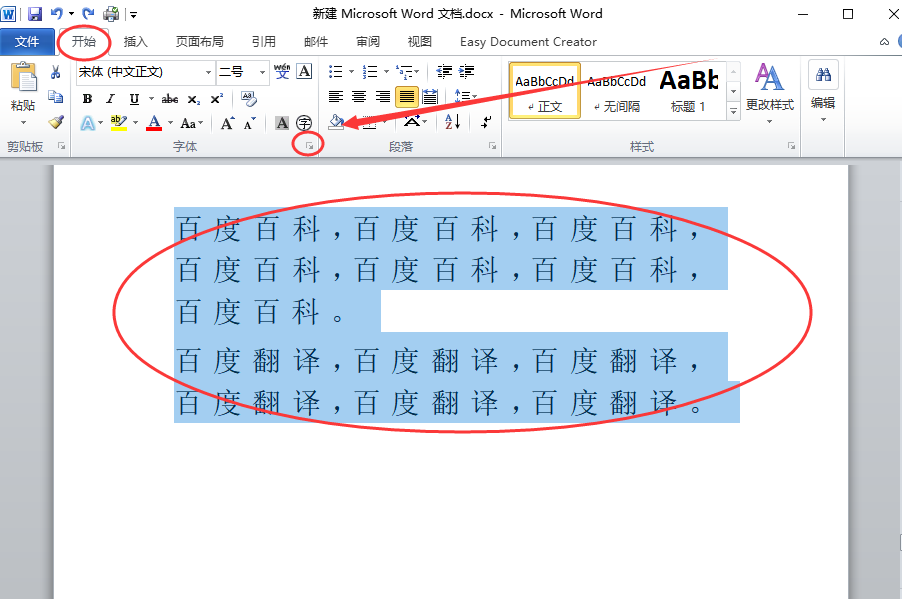Expand underline style dropdown arrow
The width and height of the screenshot is (902, 599).
click(x=151, y=99)
